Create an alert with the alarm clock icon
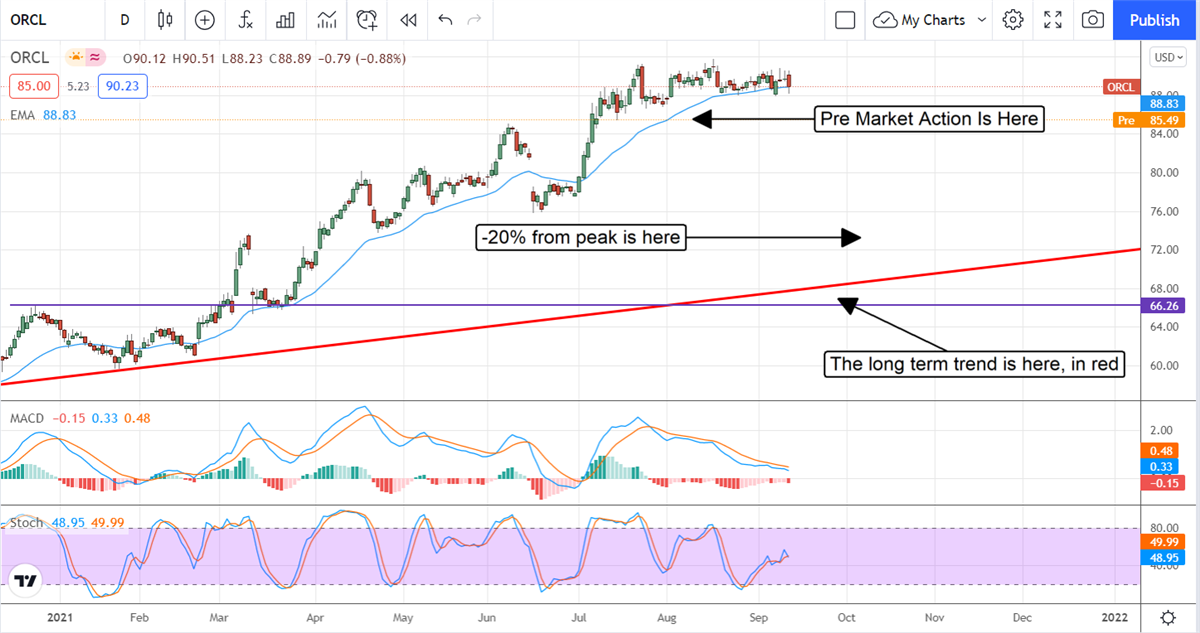Screen dimensions: 1200x633 (367, 20)
